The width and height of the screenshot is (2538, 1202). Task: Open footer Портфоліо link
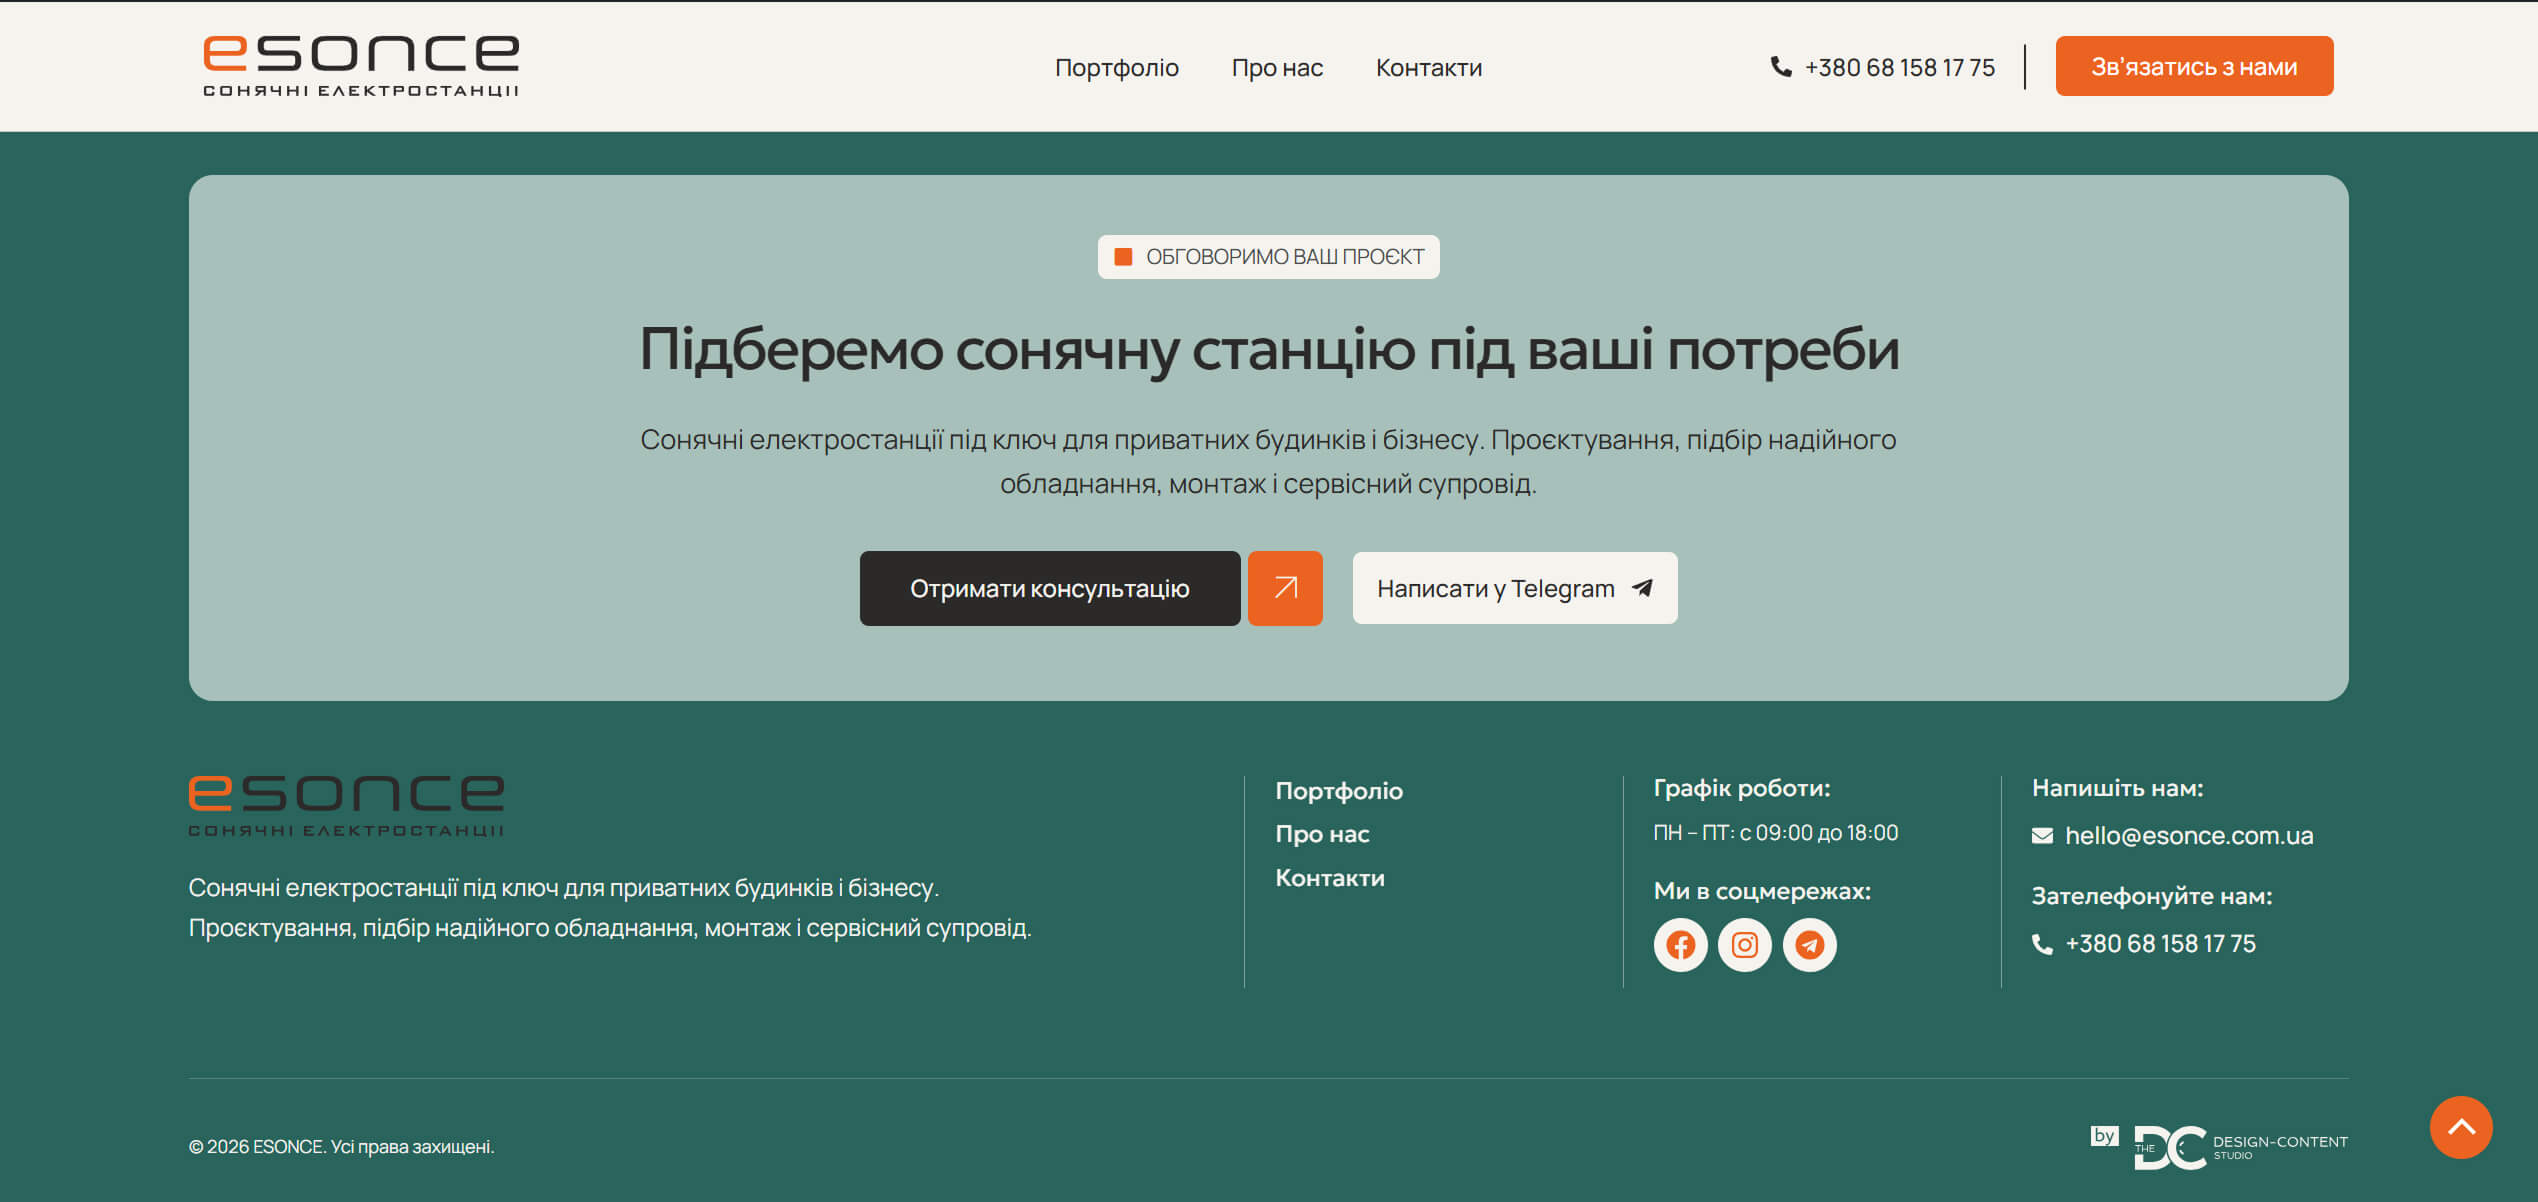point(1339,791)
